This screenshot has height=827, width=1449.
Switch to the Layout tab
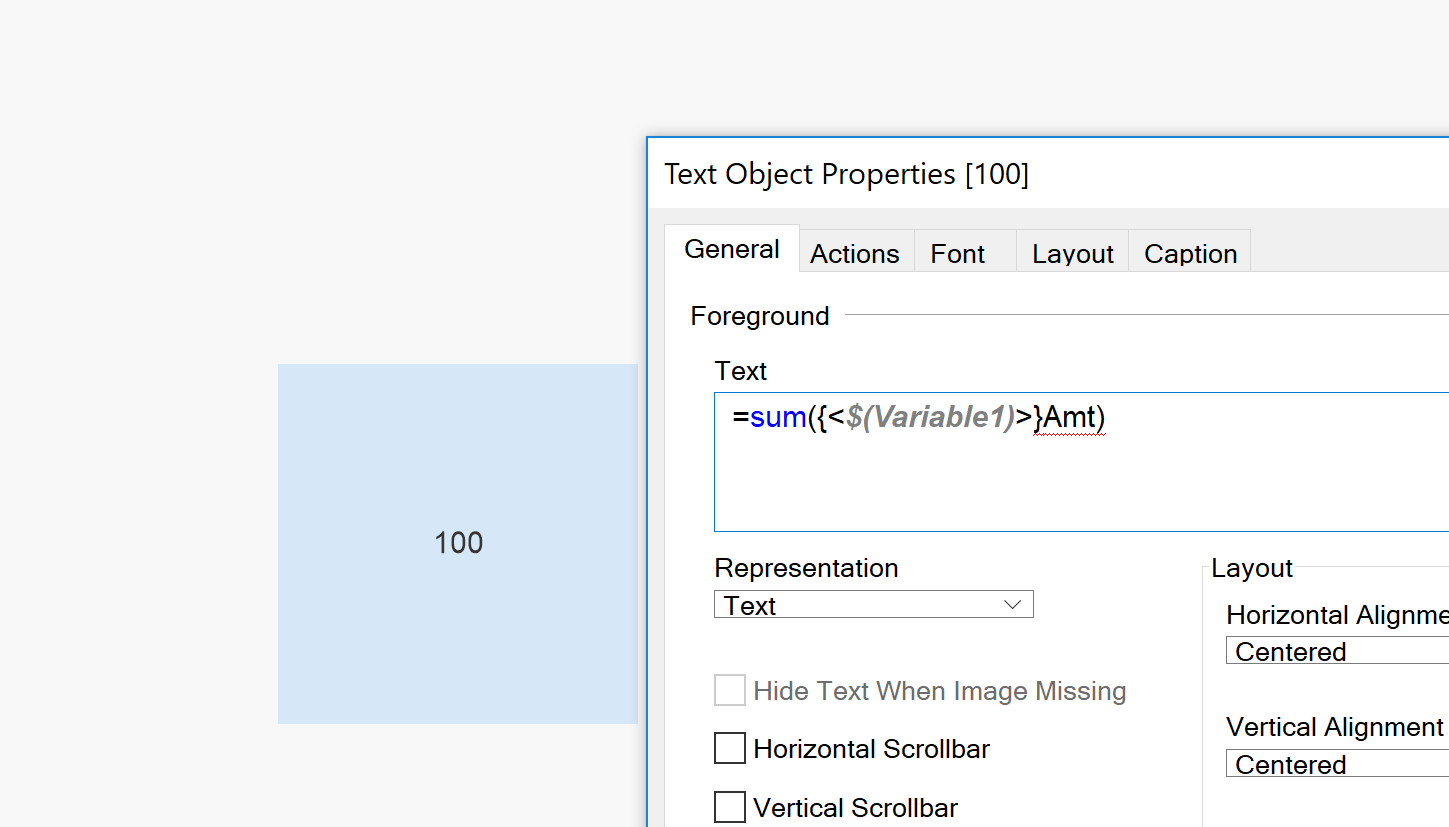(1073, 253)
